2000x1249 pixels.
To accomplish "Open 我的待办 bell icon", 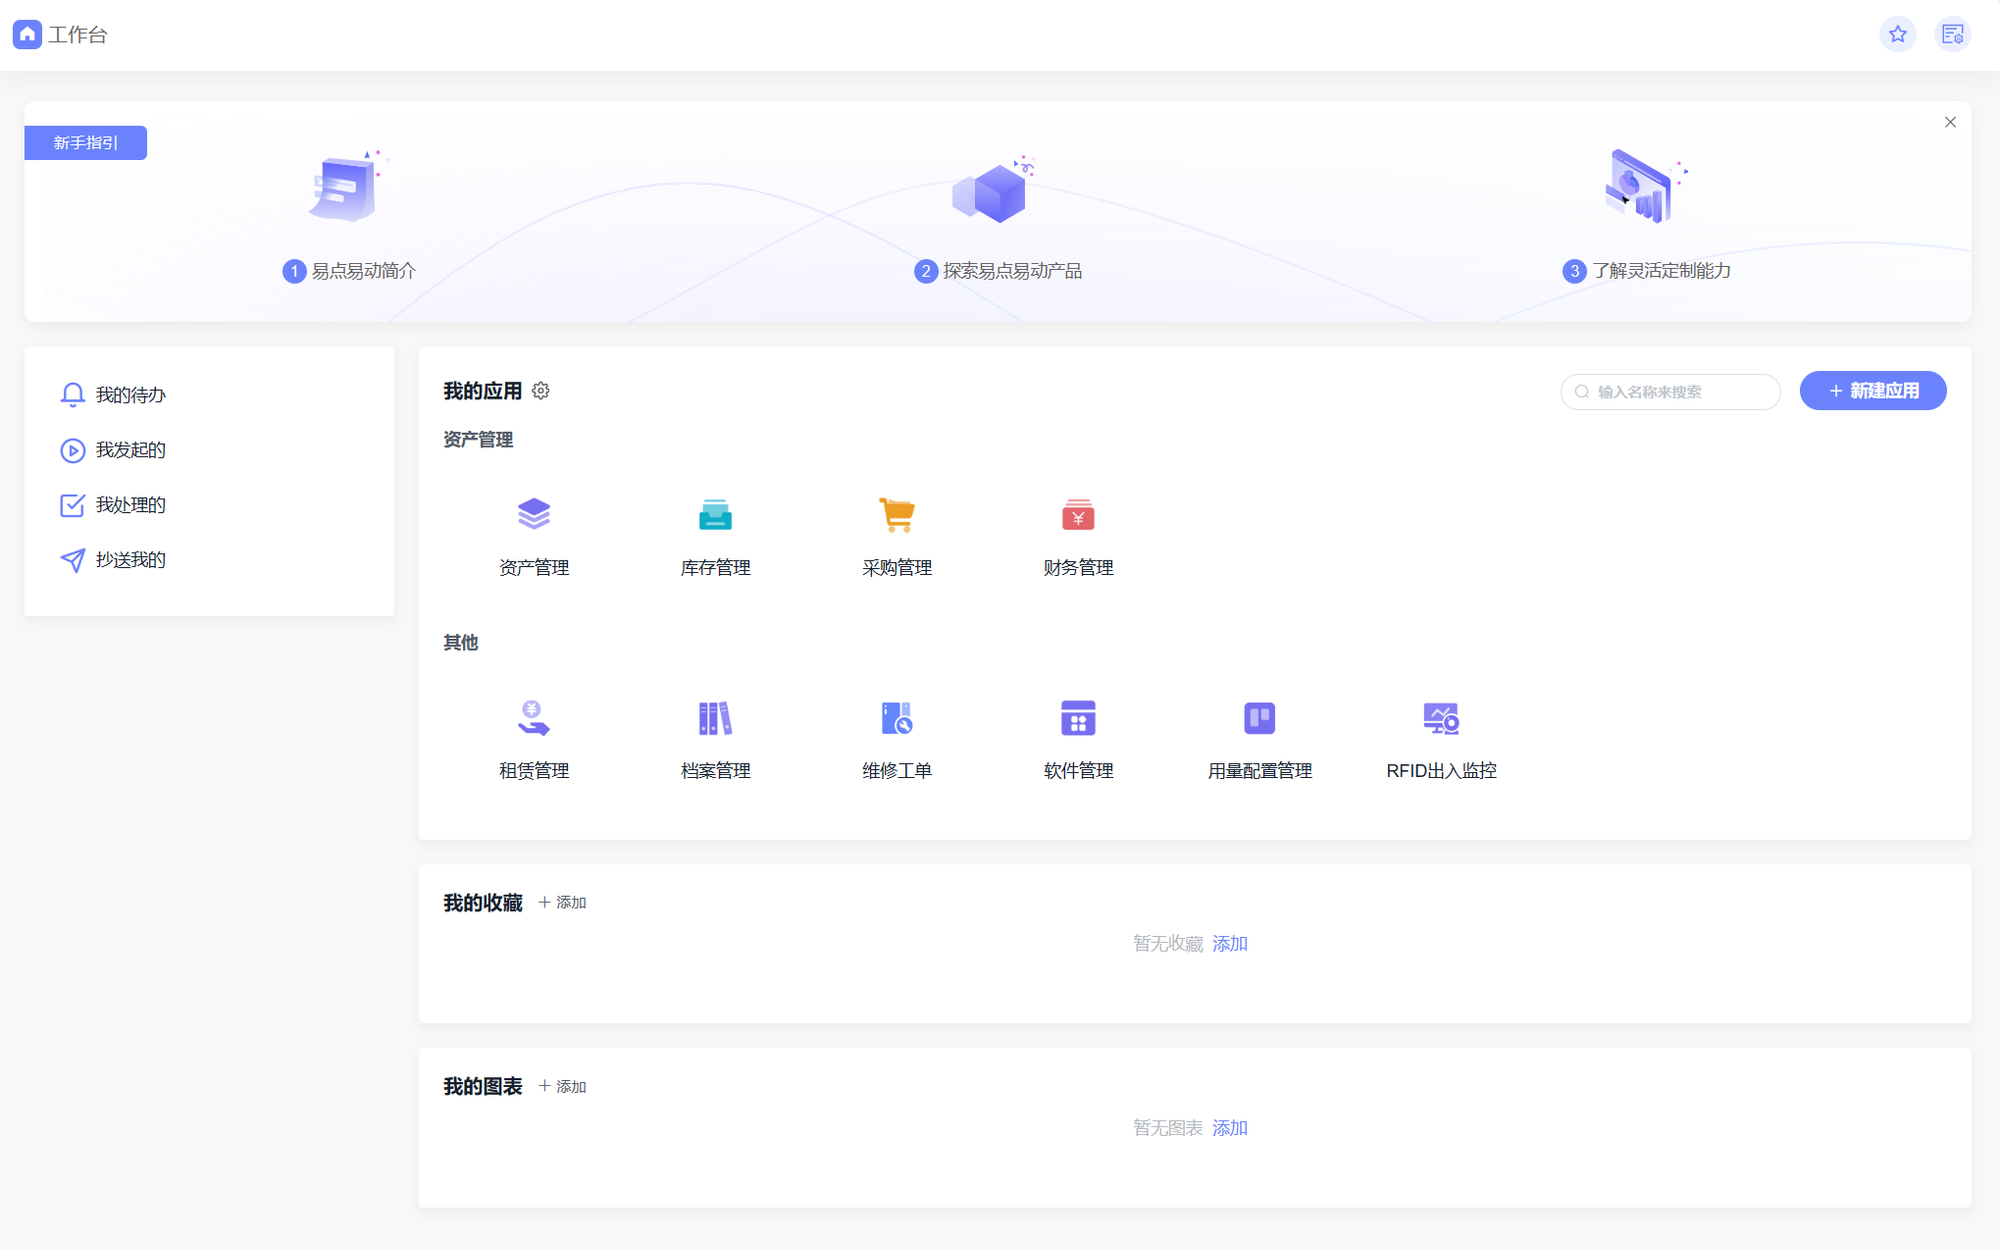I will pos(72,395).
